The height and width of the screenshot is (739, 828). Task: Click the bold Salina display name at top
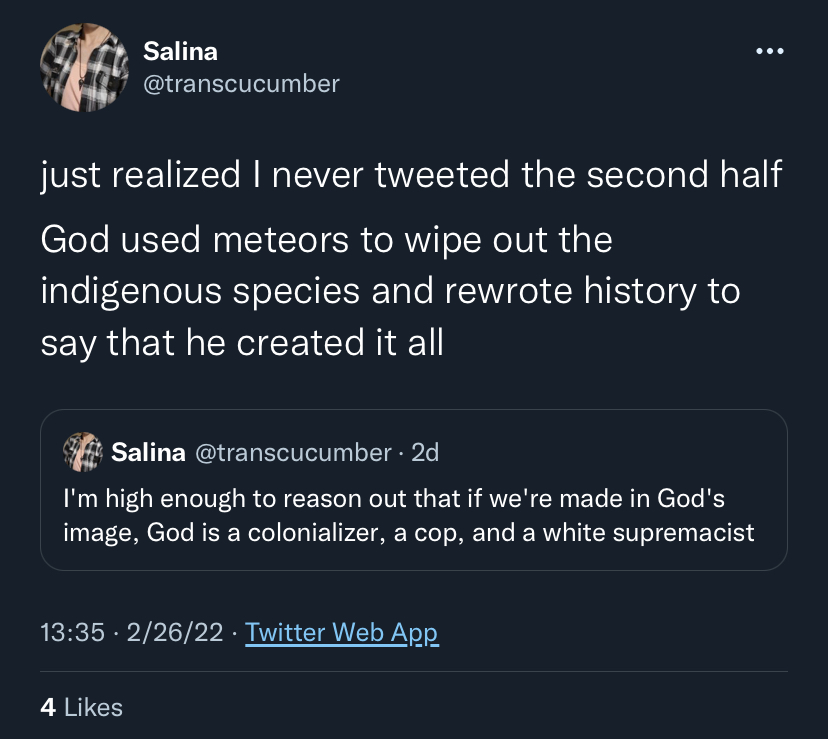click(x=180, y=51)
